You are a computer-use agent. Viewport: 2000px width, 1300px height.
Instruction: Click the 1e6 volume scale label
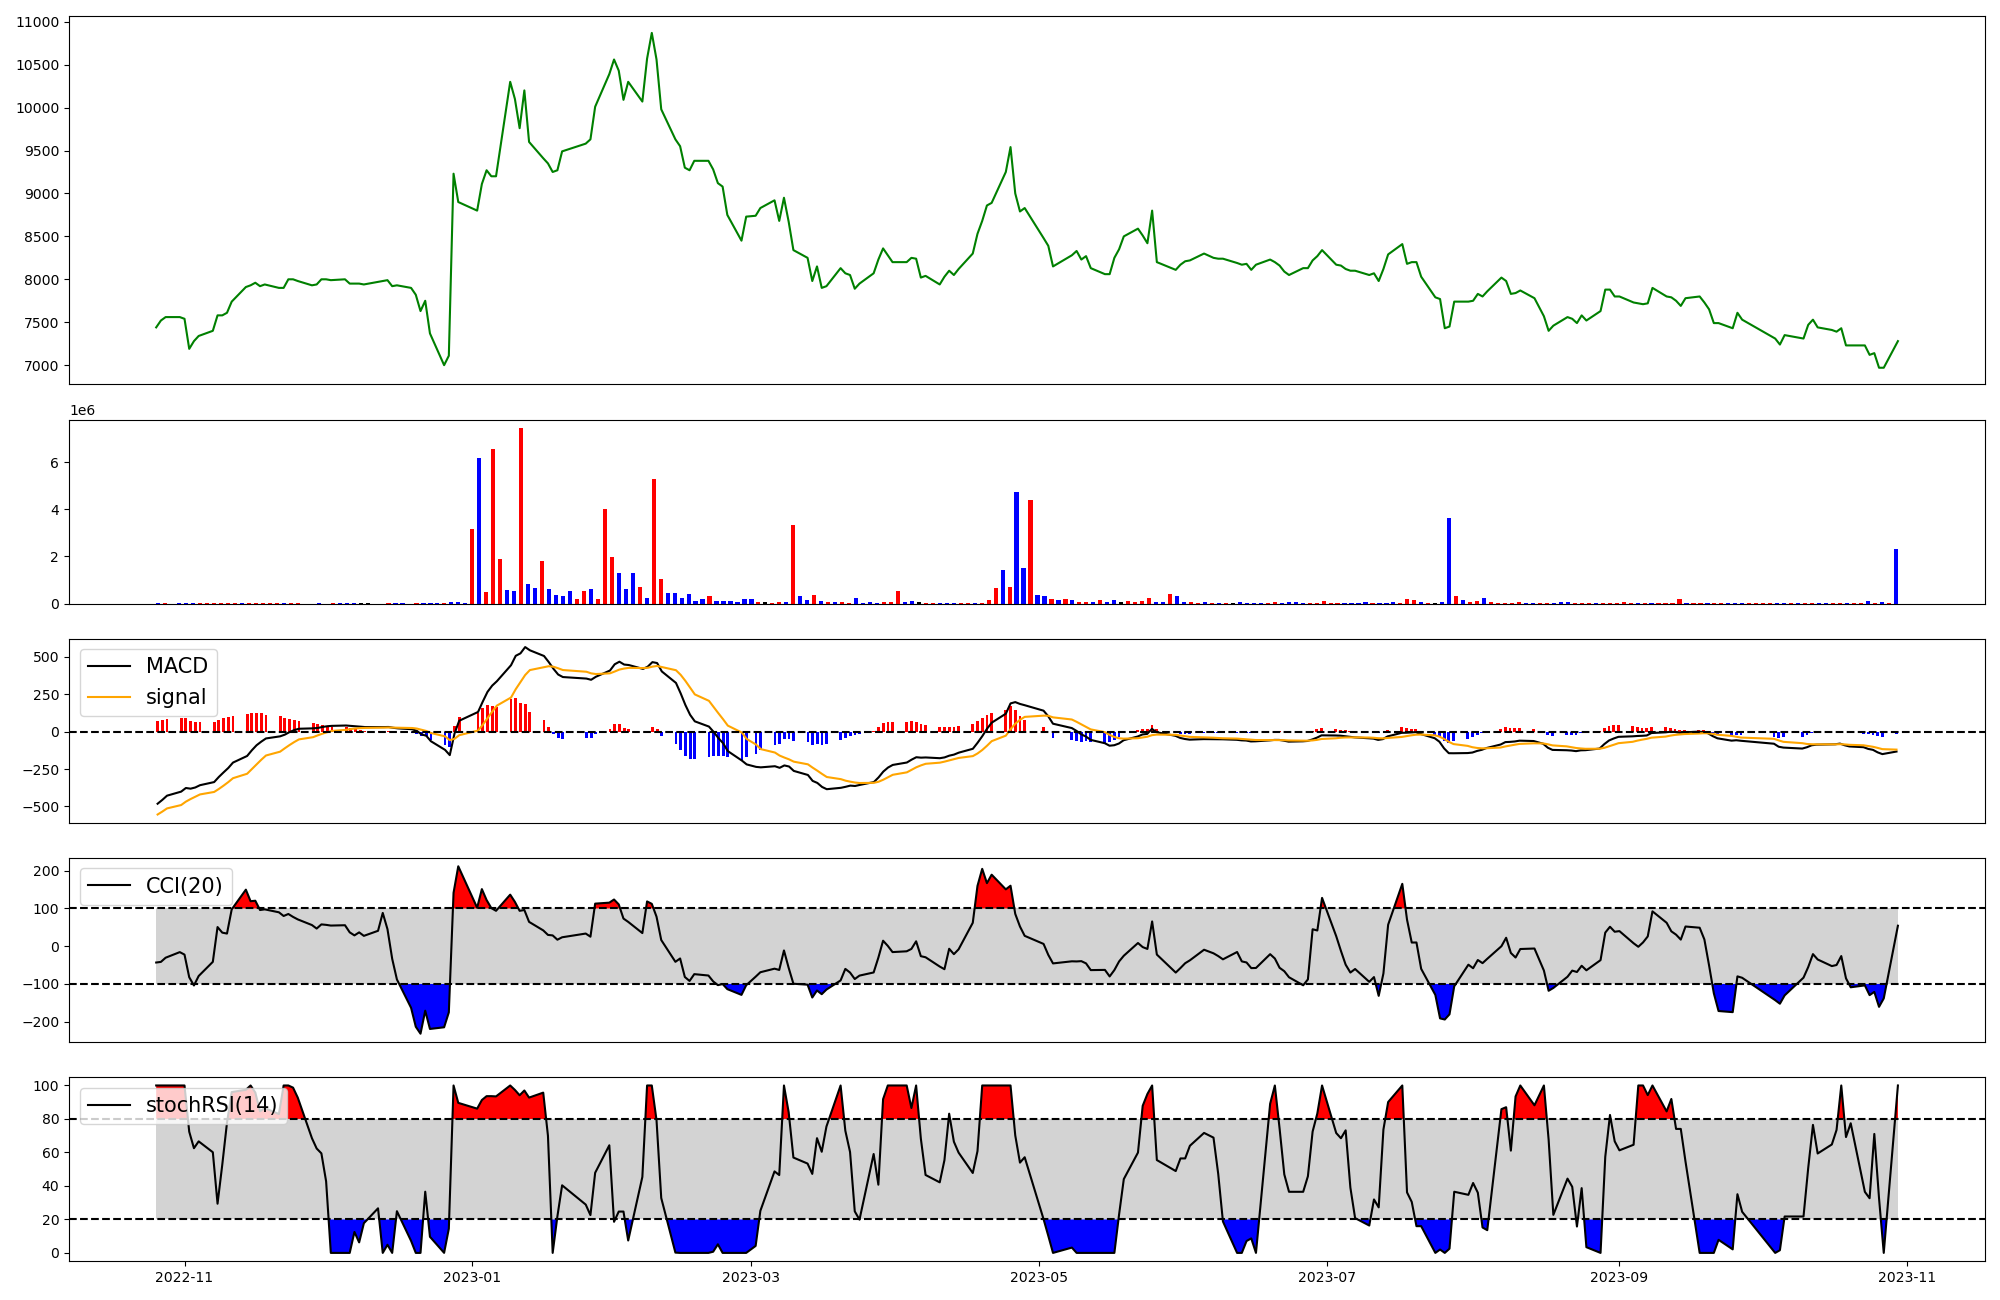pos(82,411)
